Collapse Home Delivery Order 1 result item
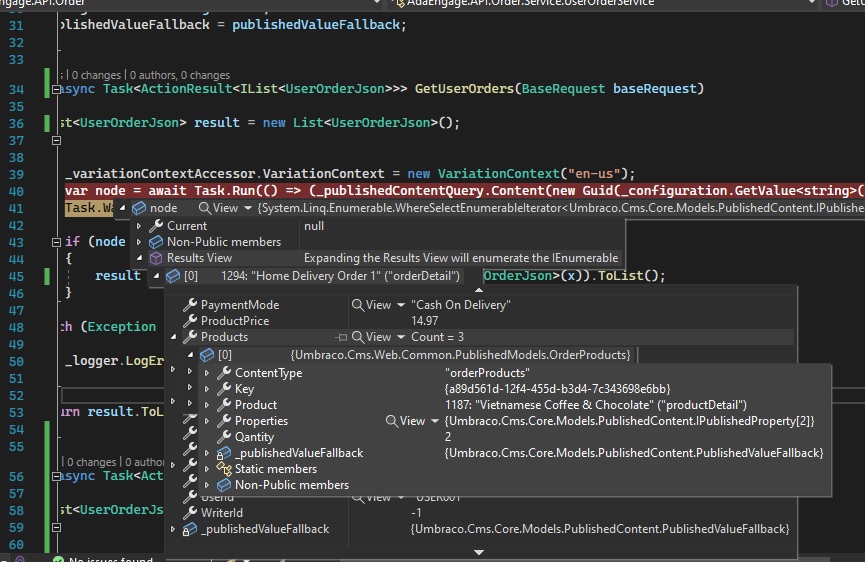 pos(156,276)
